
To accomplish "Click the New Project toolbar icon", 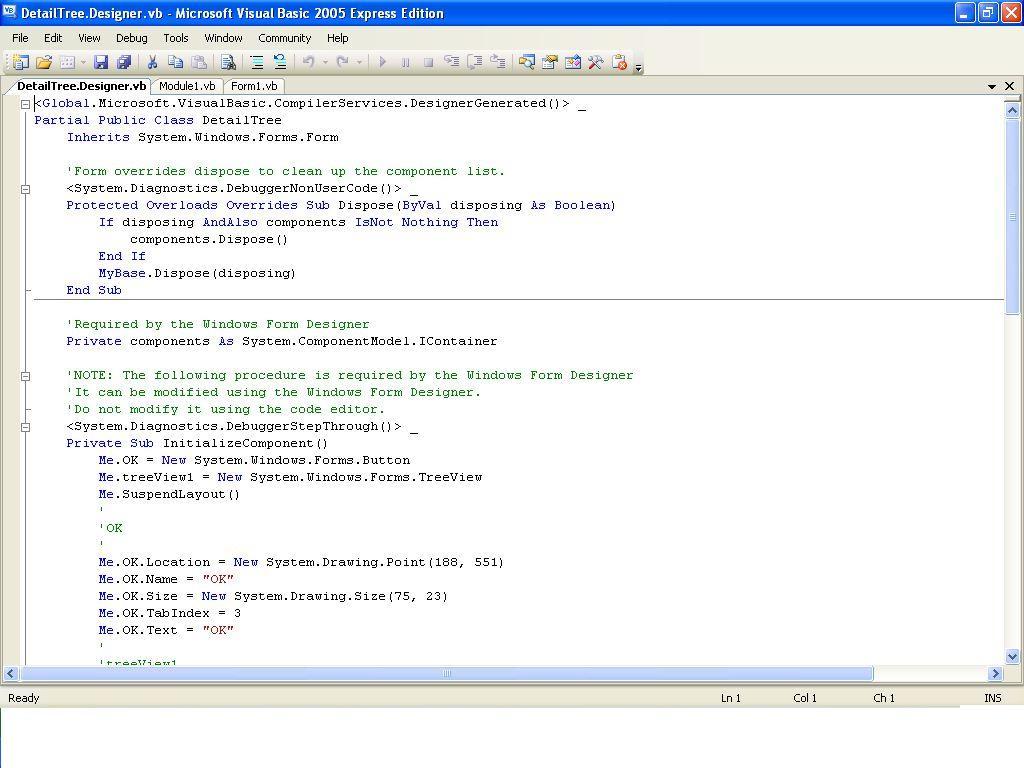I will pos(21,62).
